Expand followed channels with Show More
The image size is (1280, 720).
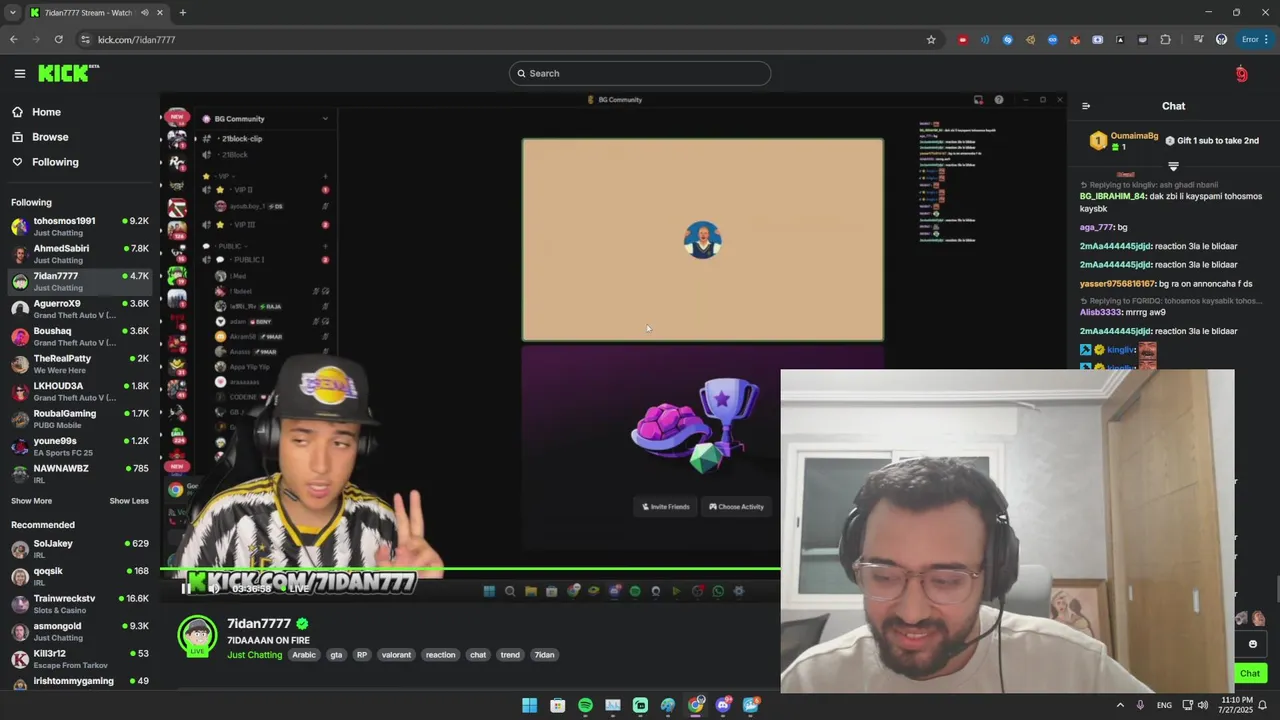[x=31, y=501]
